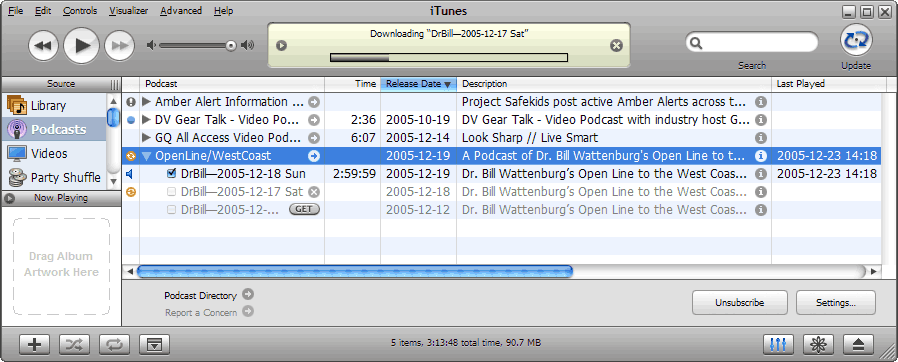This screenshot has width=898, height=362.
Task: Show info for the Amber Alert description
Action: point(761,102)
